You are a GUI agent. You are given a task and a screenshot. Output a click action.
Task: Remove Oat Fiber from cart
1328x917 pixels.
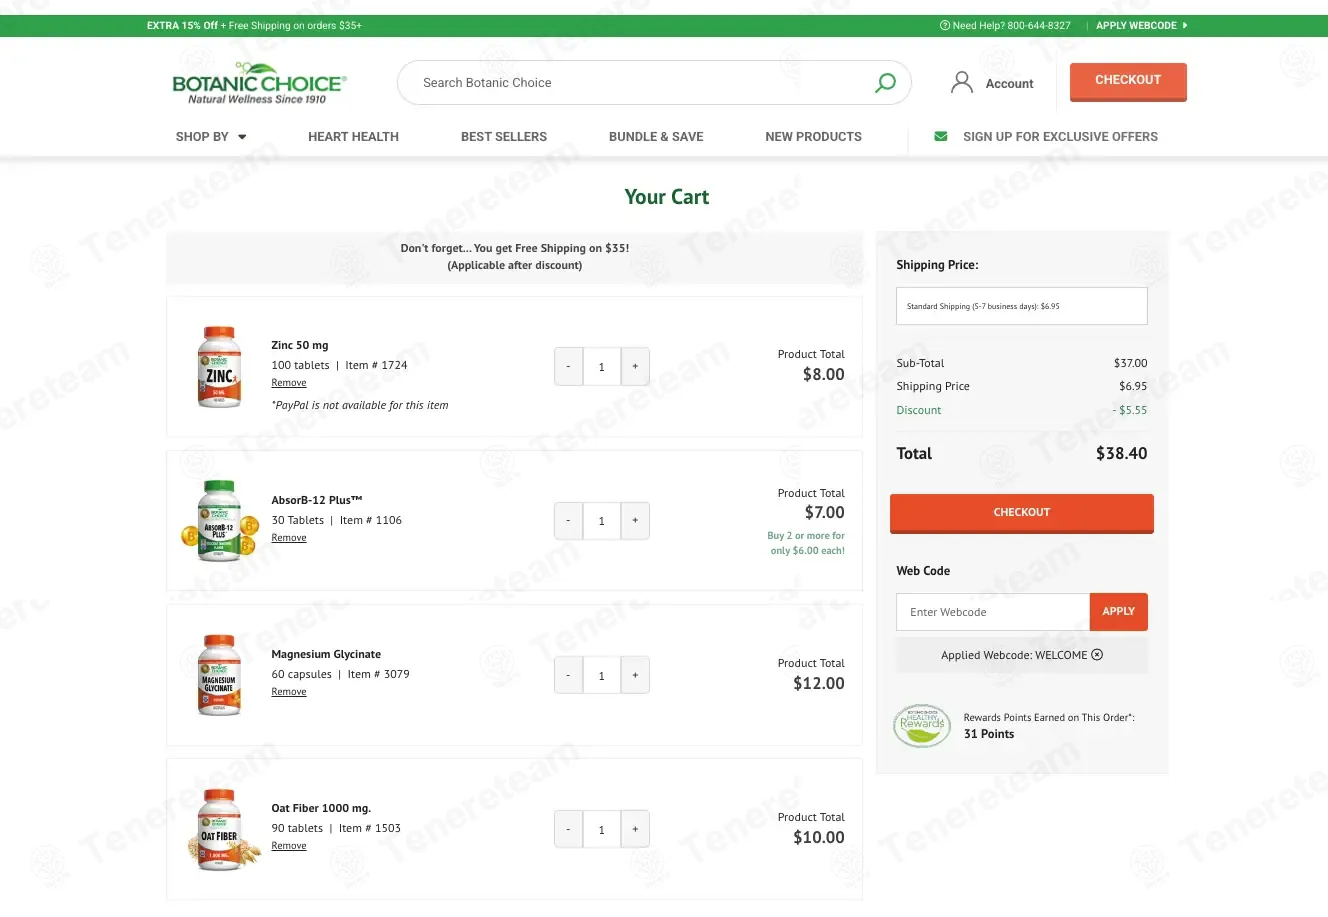coord(289,846)
